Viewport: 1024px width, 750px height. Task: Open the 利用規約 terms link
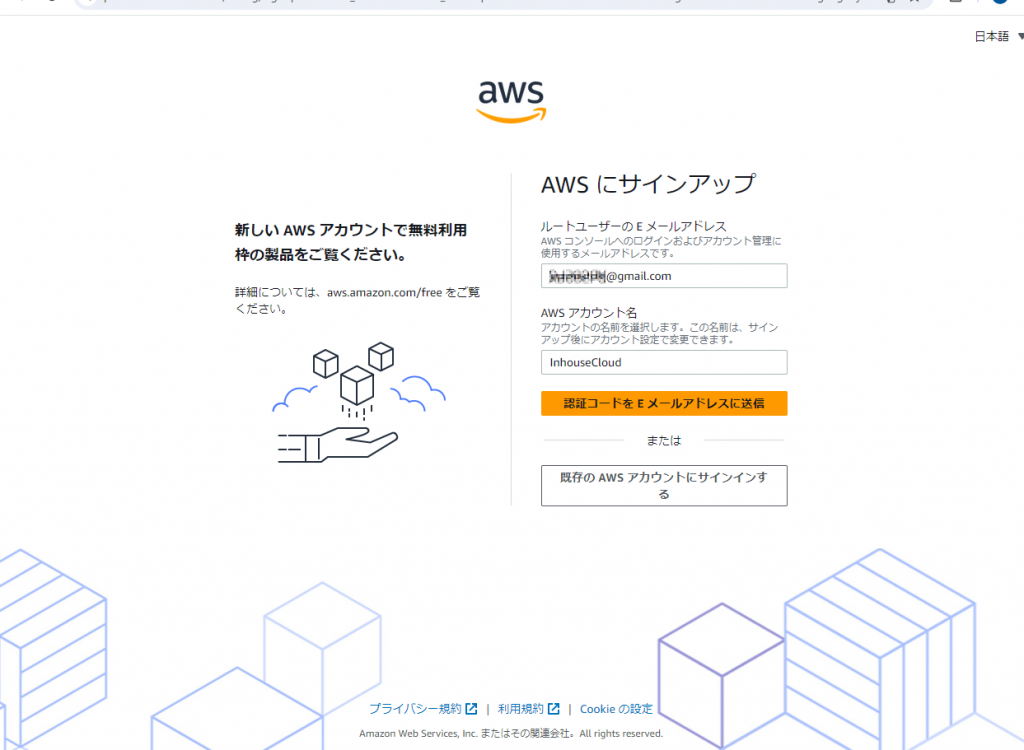[x=520, y=709]
